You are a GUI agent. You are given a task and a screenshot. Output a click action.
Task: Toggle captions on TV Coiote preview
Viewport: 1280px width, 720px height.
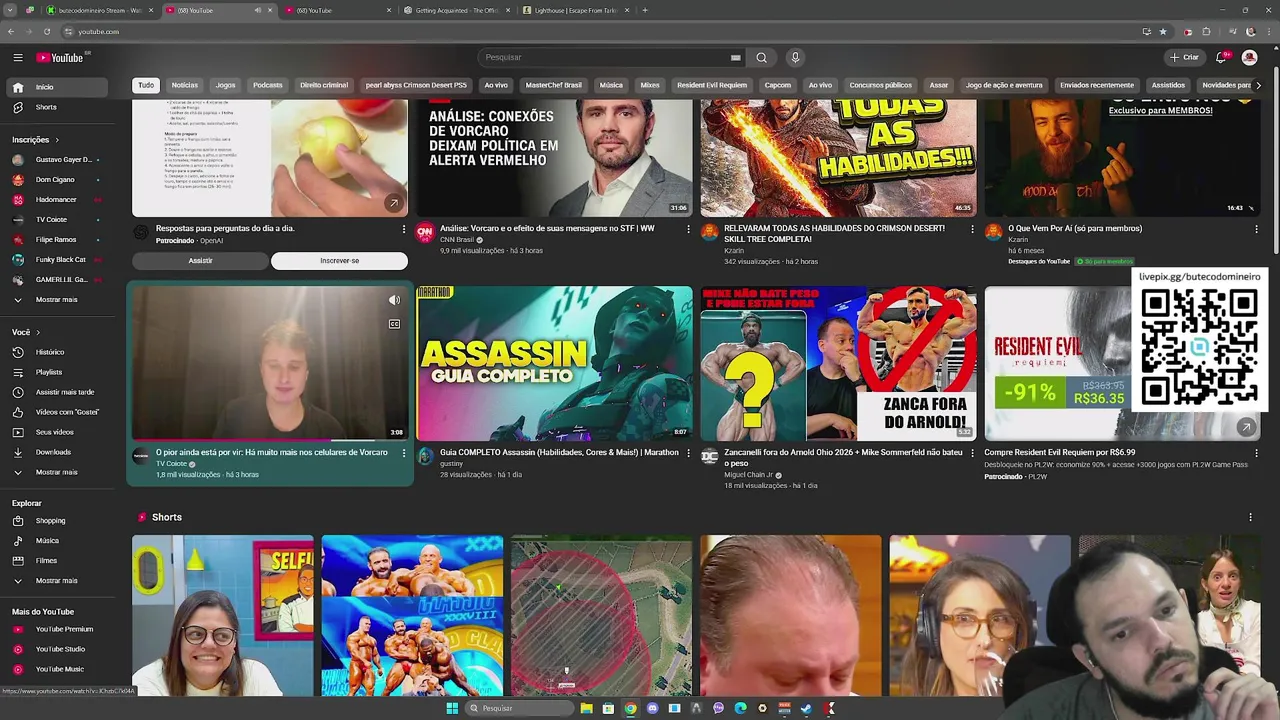coord(394,324)
